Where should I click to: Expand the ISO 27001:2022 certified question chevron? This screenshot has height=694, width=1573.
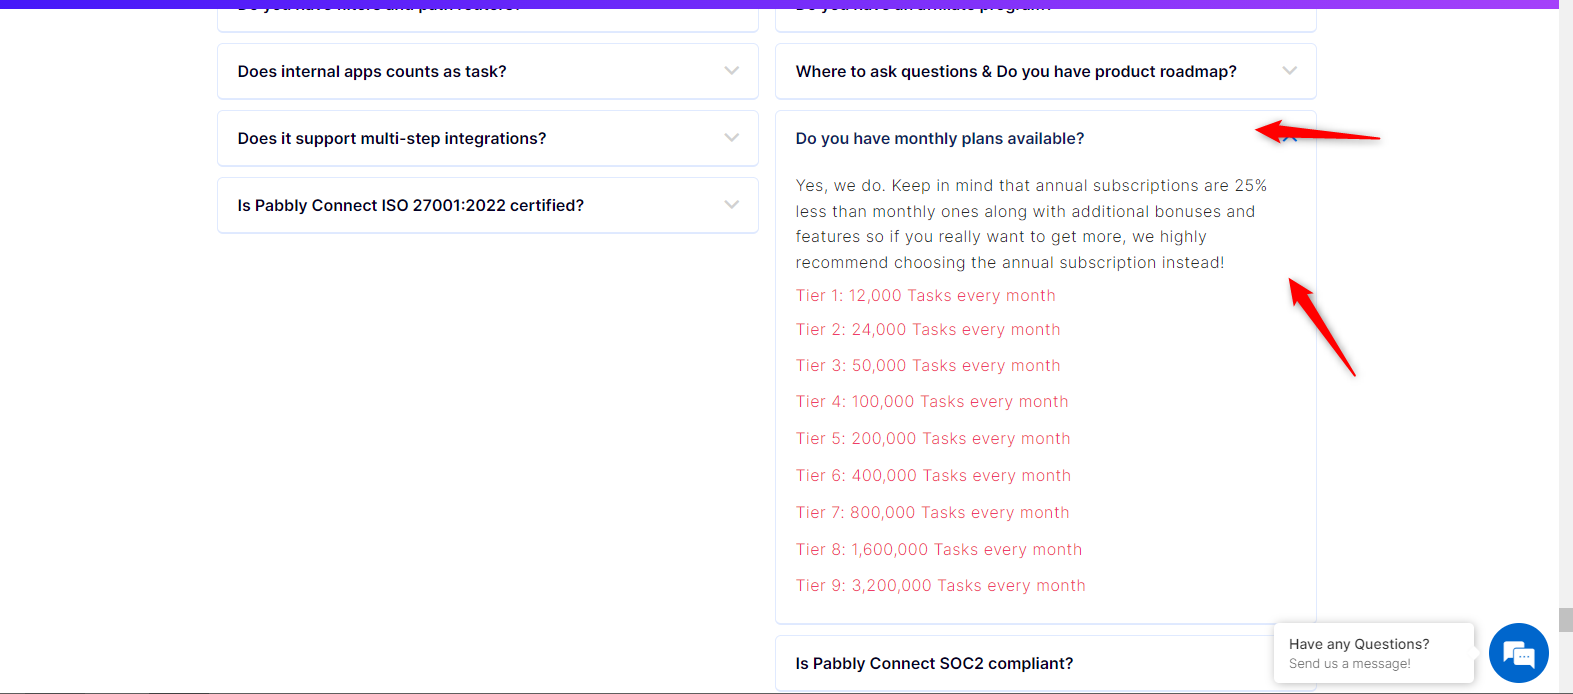(x=732, y=205)
